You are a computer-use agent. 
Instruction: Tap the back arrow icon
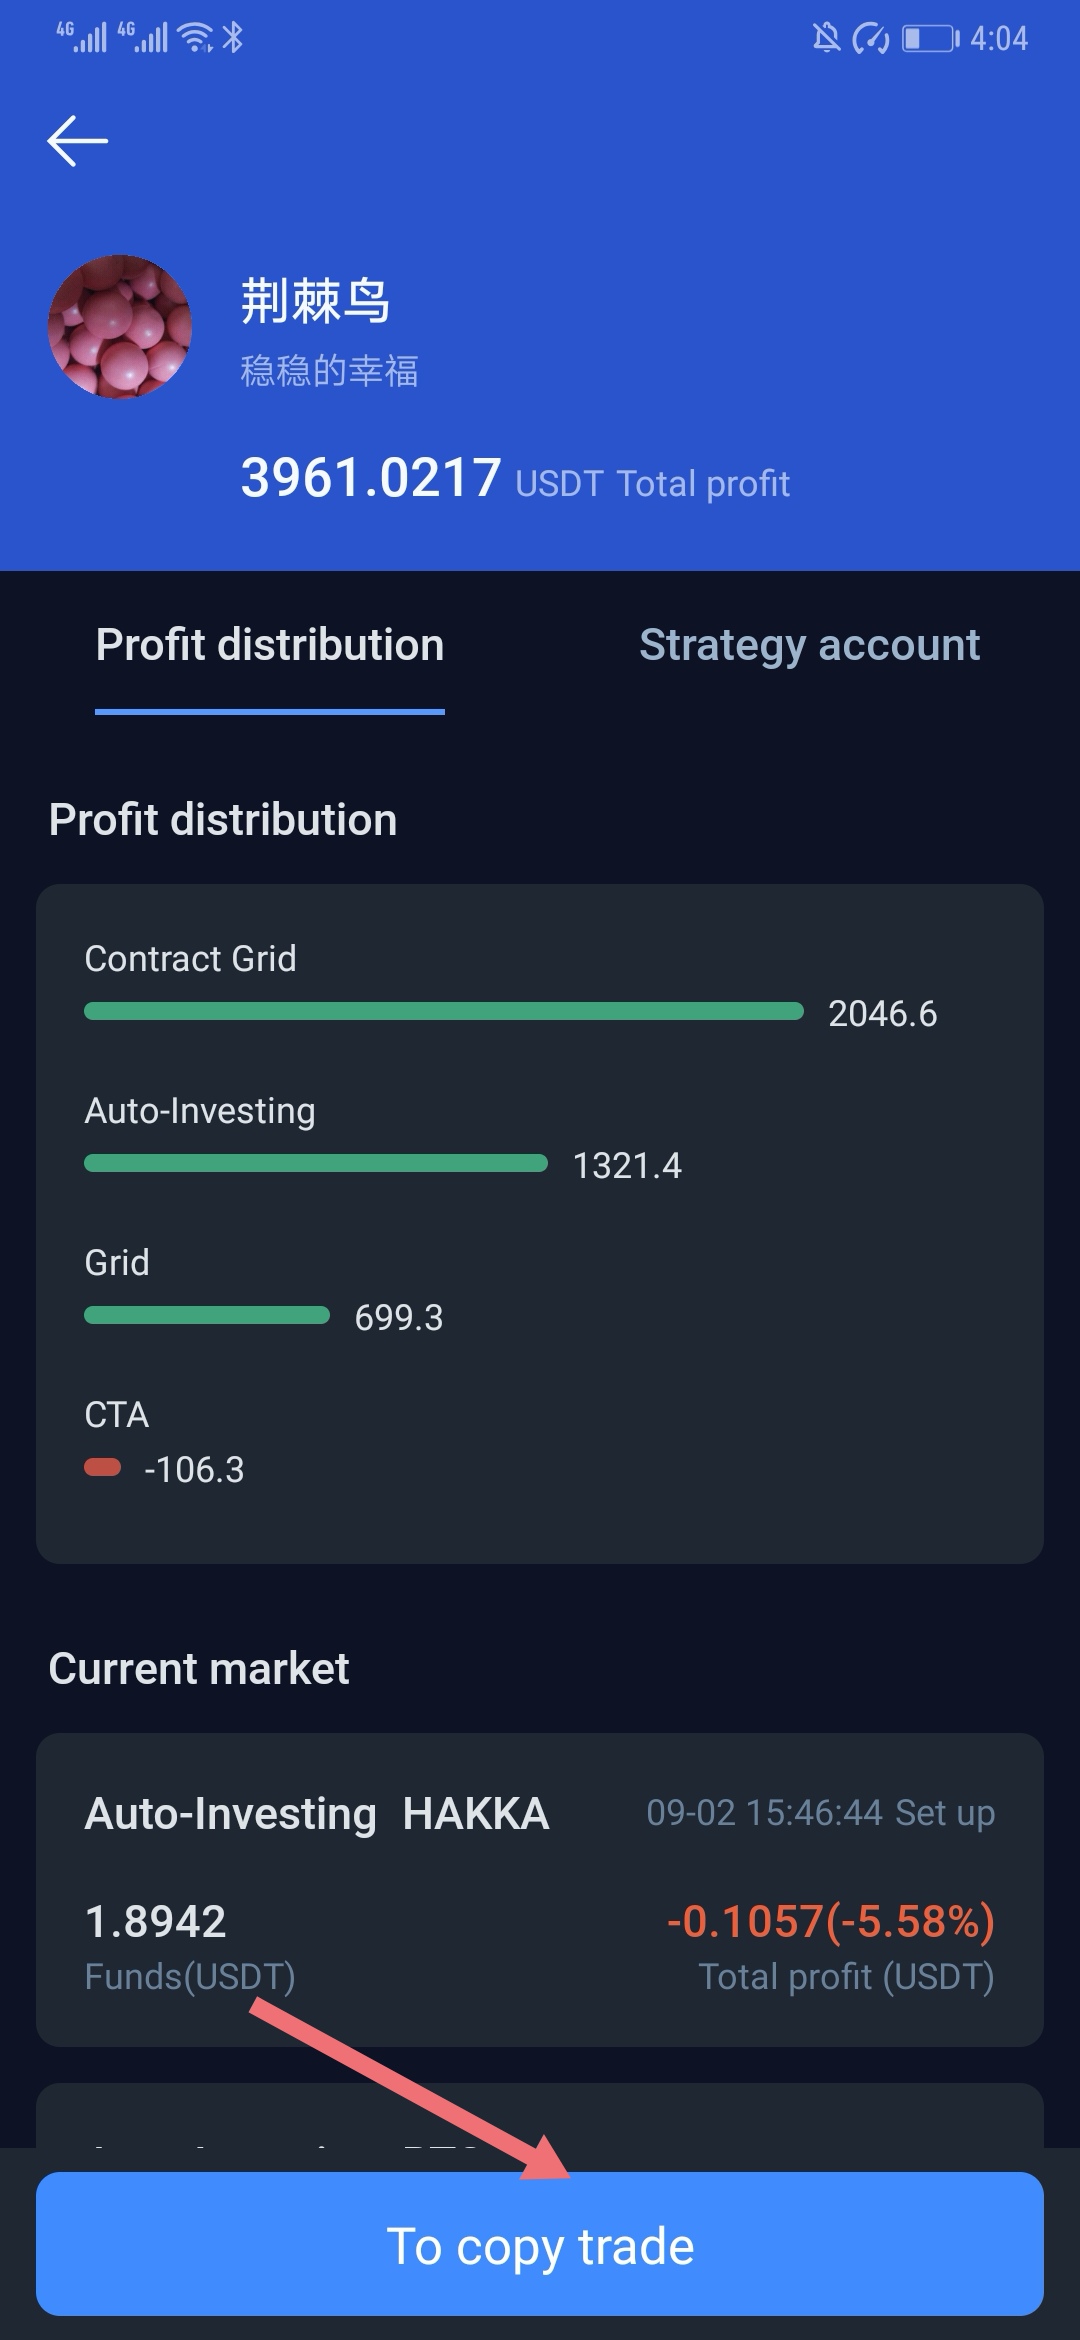[77, 141]
